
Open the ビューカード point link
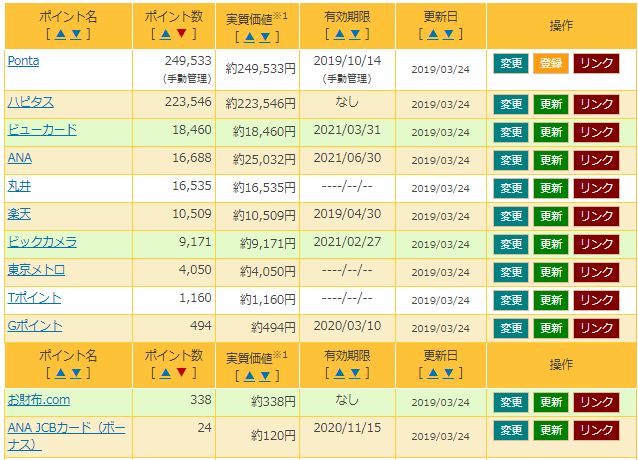pos(42,130)
